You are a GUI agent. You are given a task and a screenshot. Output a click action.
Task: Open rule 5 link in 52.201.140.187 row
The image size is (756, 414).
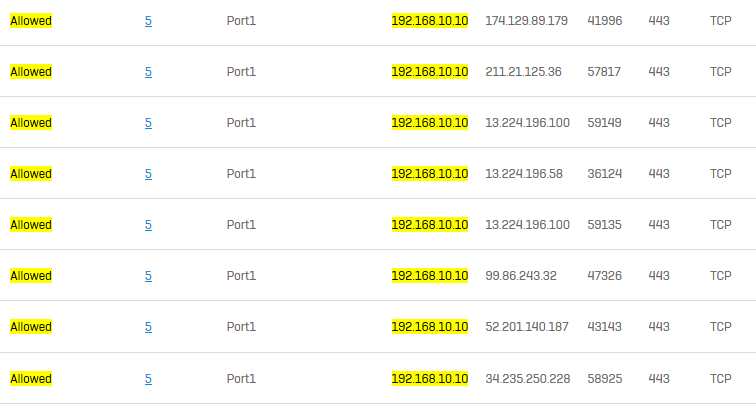point(148,327)
